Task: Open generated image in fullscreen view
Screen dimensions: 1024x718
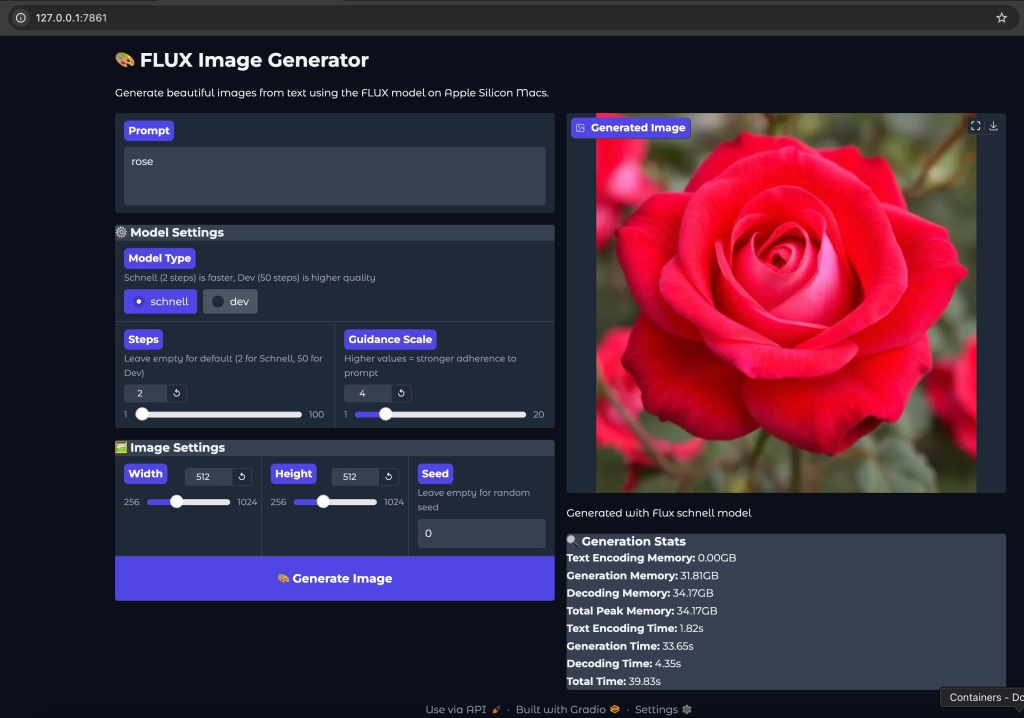Action: pyautogui.click(x=975, y=126)
